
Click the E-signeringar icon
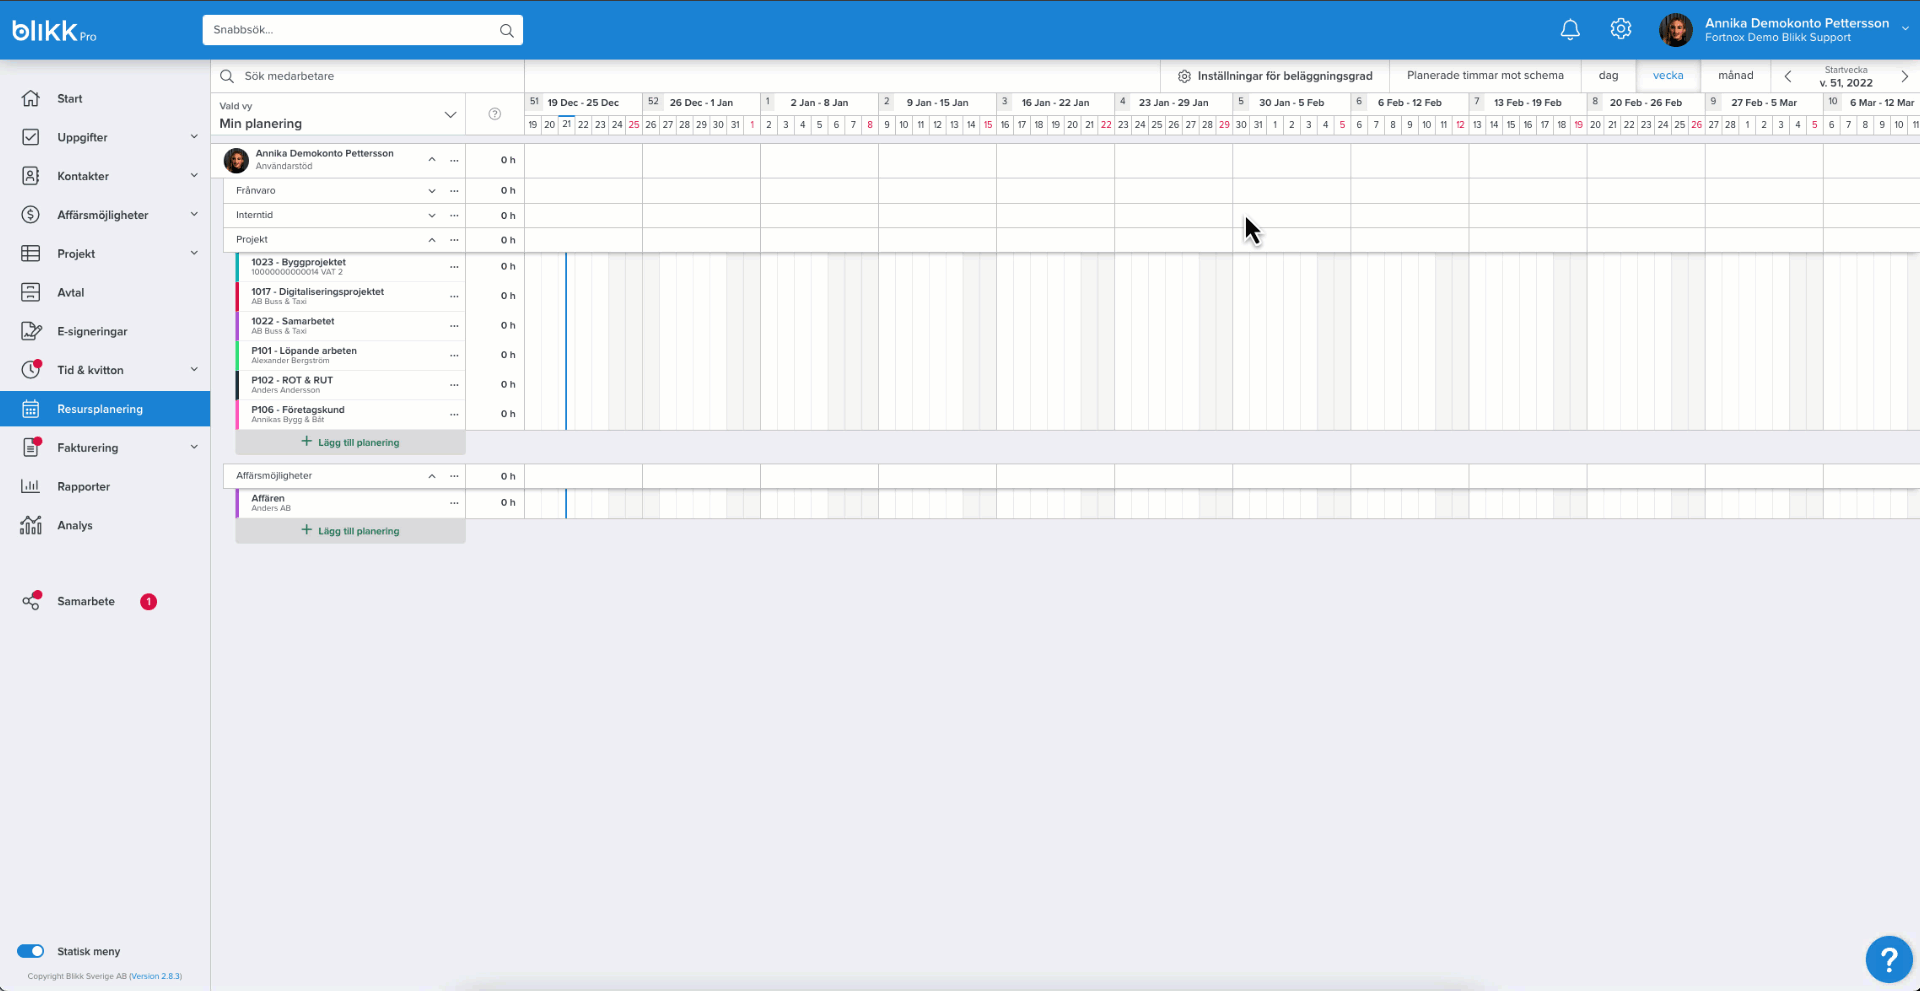pos(31,331)
